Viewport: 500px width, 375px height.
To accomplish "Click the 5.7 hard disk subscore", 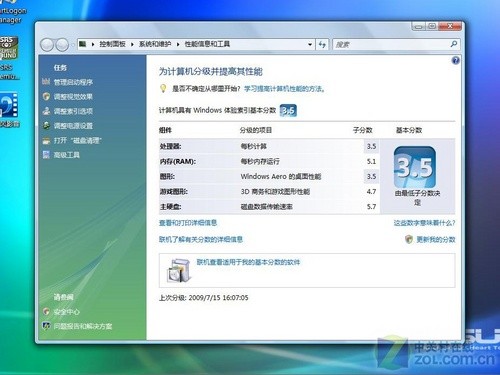I will coord(371,207).
